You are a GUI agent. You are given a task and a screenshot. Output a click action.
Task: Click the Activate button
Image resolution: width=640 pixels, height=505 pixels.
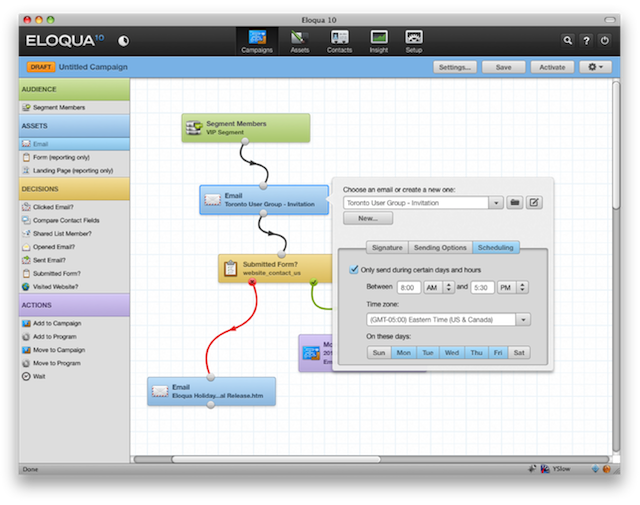click(552, 67)
